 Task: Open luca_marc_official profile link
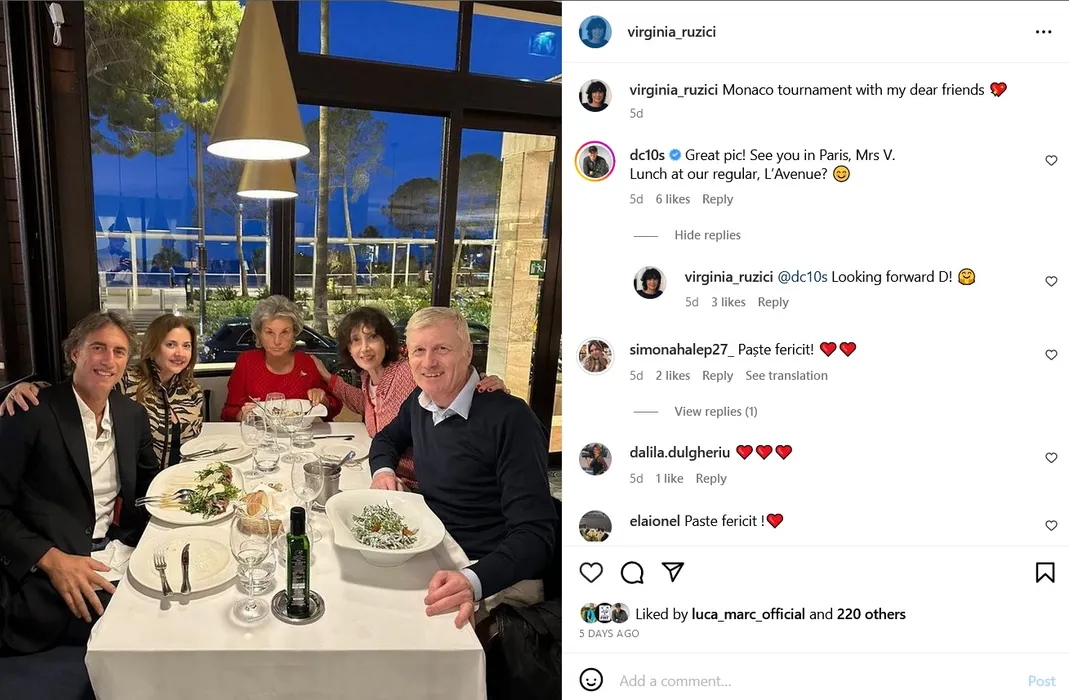click(748, 614)
